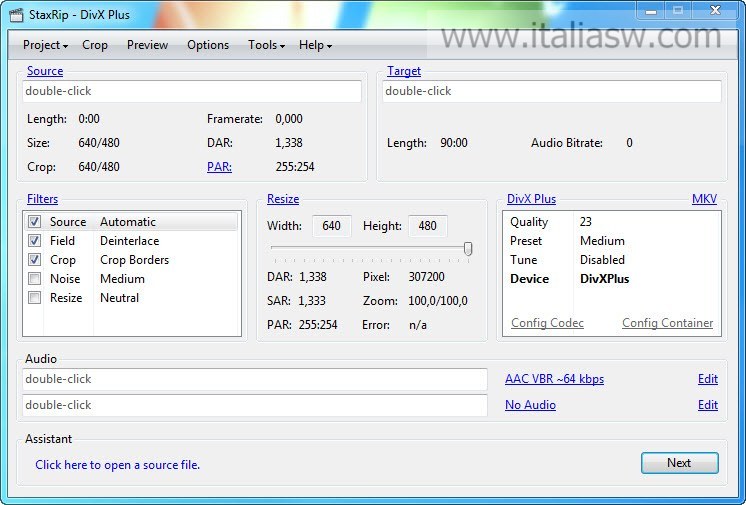
Task: Select the Crop Borders filter value
Action: point(134,260)
